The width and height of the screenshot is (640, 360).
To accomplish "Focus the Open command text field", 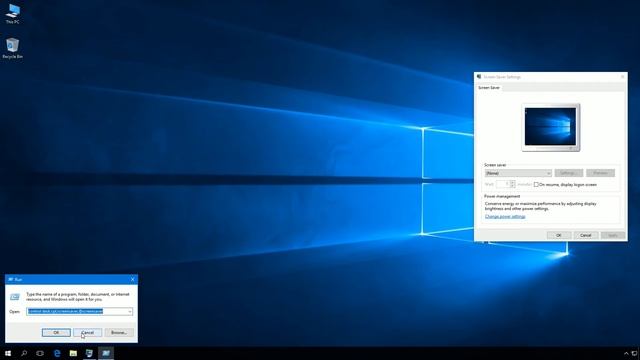I will tap(77, 311).
